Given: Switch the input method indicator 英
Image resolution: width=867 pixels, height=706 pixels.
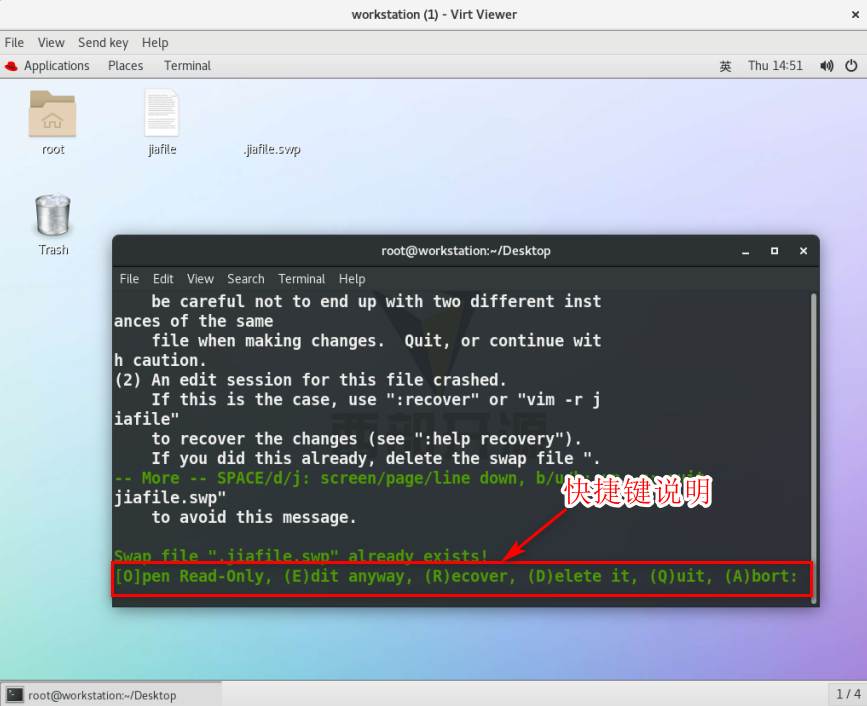Looking at the screenshot, I should pos(725,66).
